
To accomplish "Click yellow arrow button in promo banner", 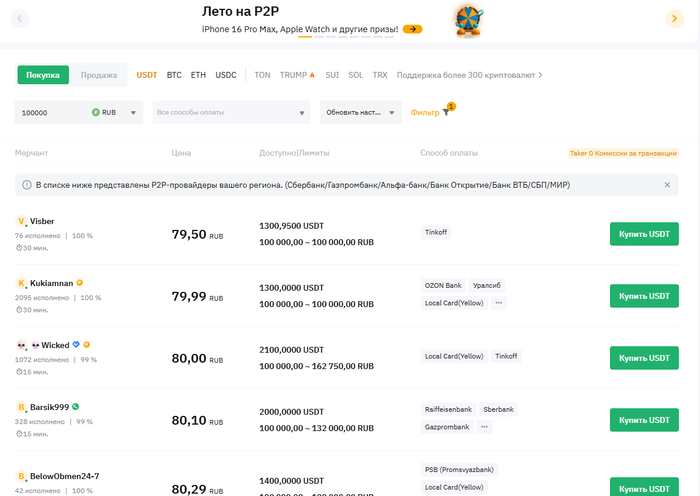I will (412, 30).
